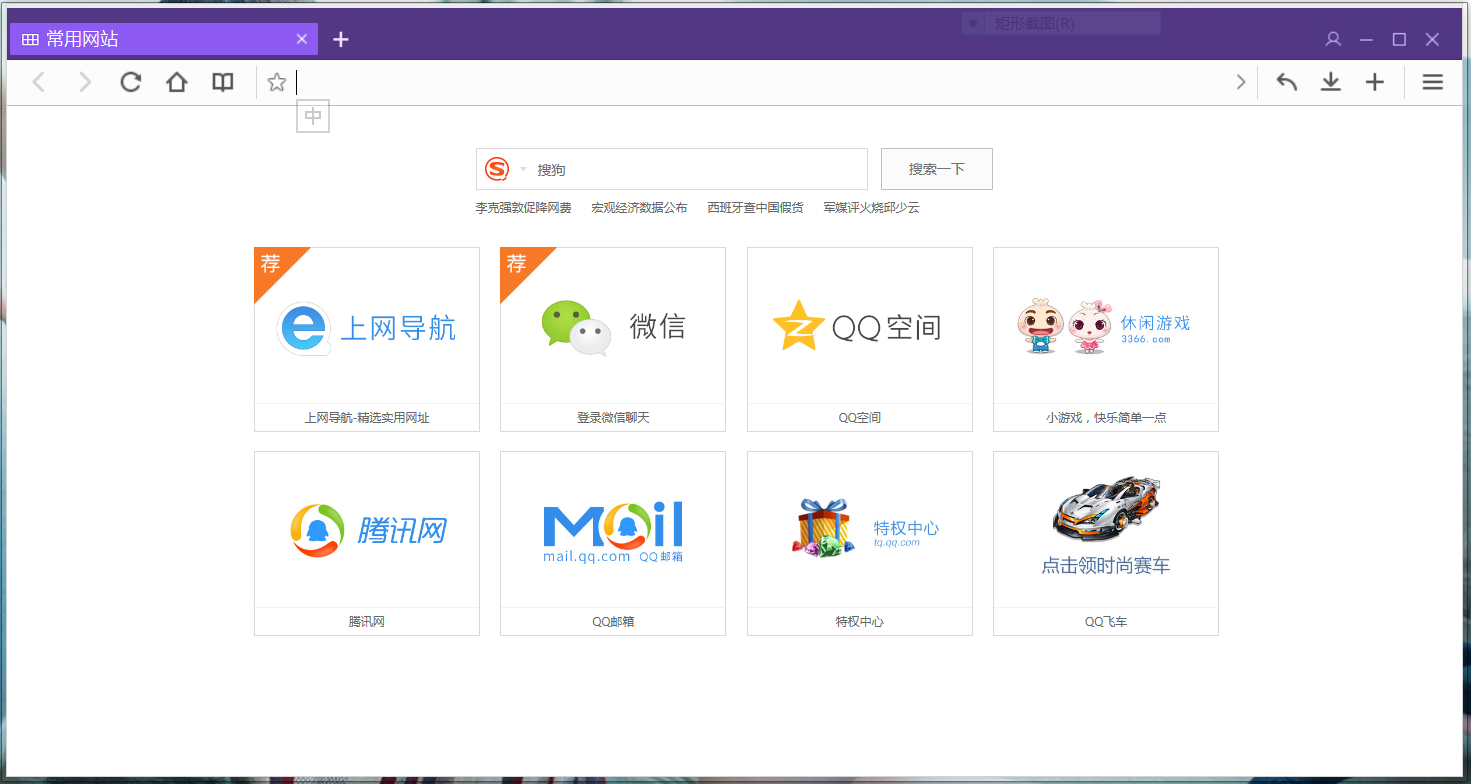Click the undo closed tab arrow icon
The height and width of the screenshot is (784, 1471).
(1287, 82)
